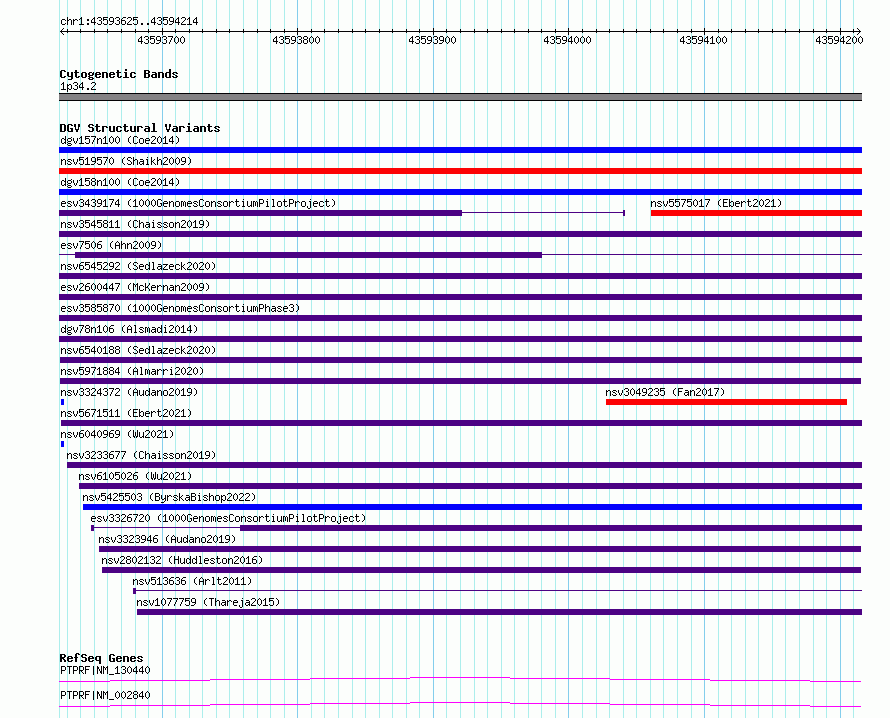The height and width of the screenshot is (718, 890).
Task: Click ruler position 43594100
Action: click(703, 40)
